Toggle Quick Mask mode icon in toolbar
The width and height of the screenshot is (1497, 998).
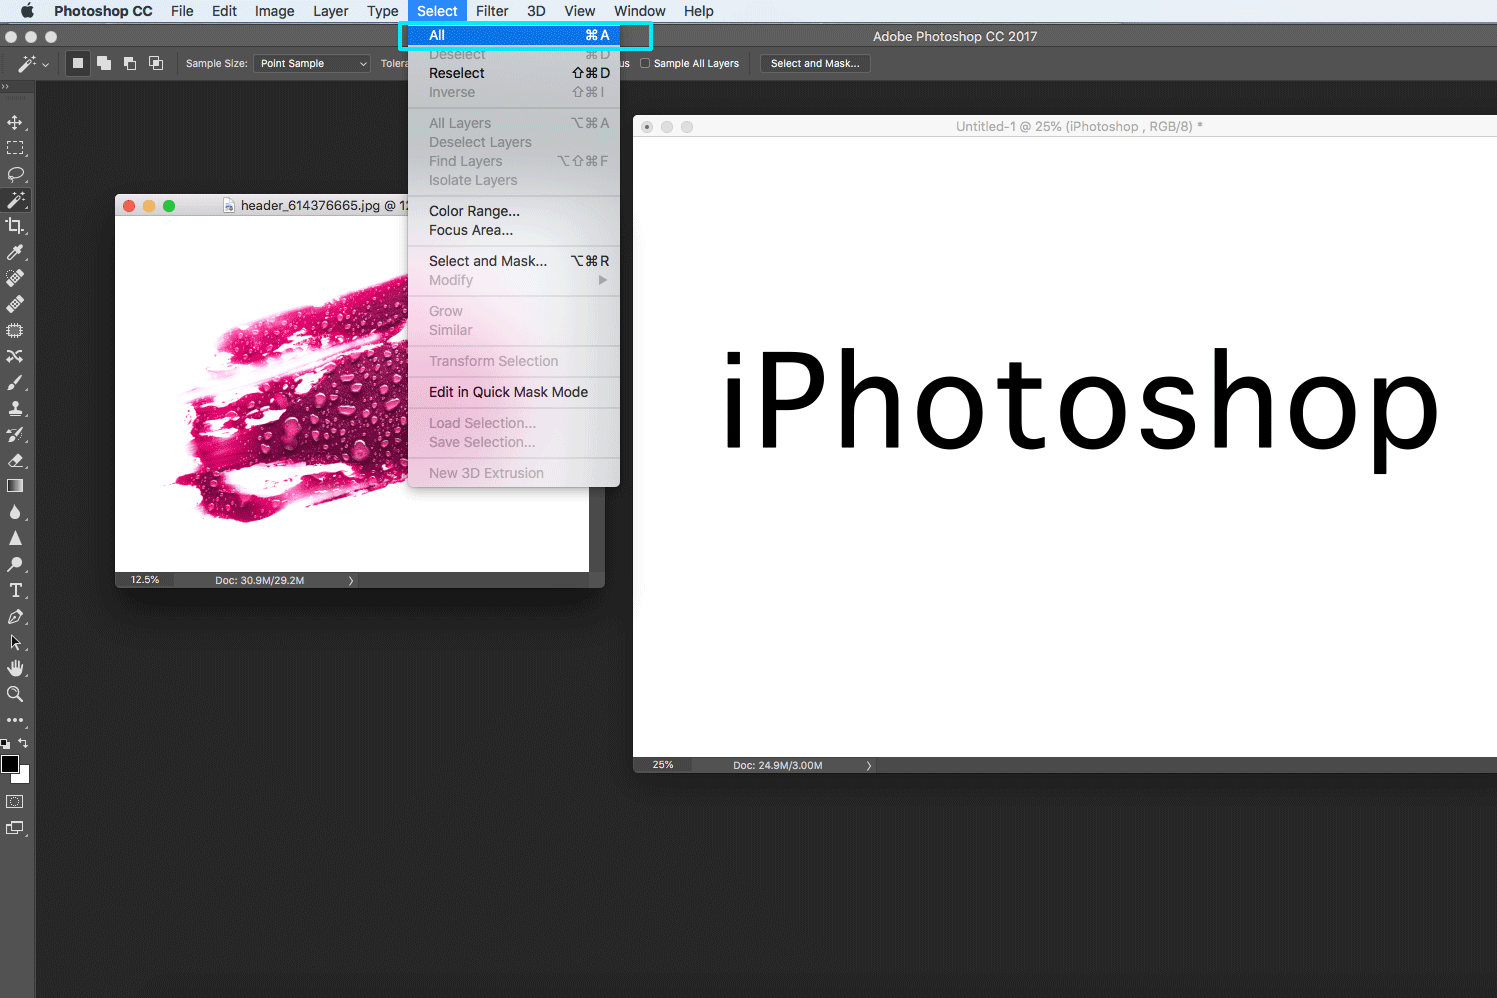[x=15, y=802]
